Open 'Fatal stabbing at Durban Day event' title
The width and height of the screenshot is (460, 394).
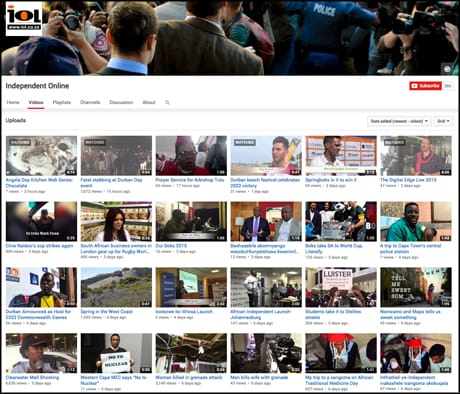click(x=111, y=183)
